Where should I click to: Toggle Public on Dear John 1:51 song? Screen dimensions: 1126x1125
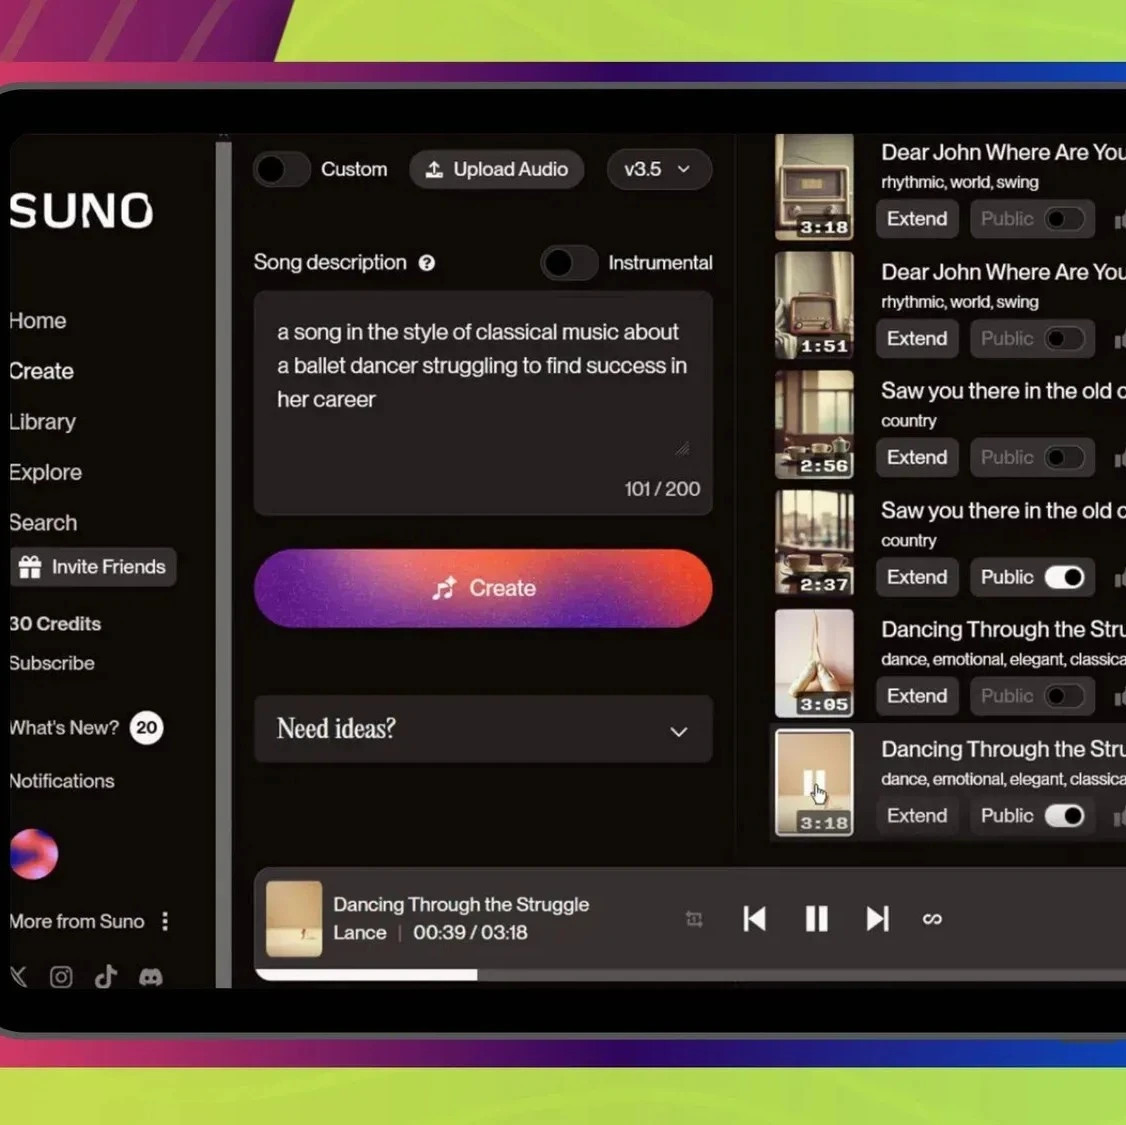(1064, 339)
